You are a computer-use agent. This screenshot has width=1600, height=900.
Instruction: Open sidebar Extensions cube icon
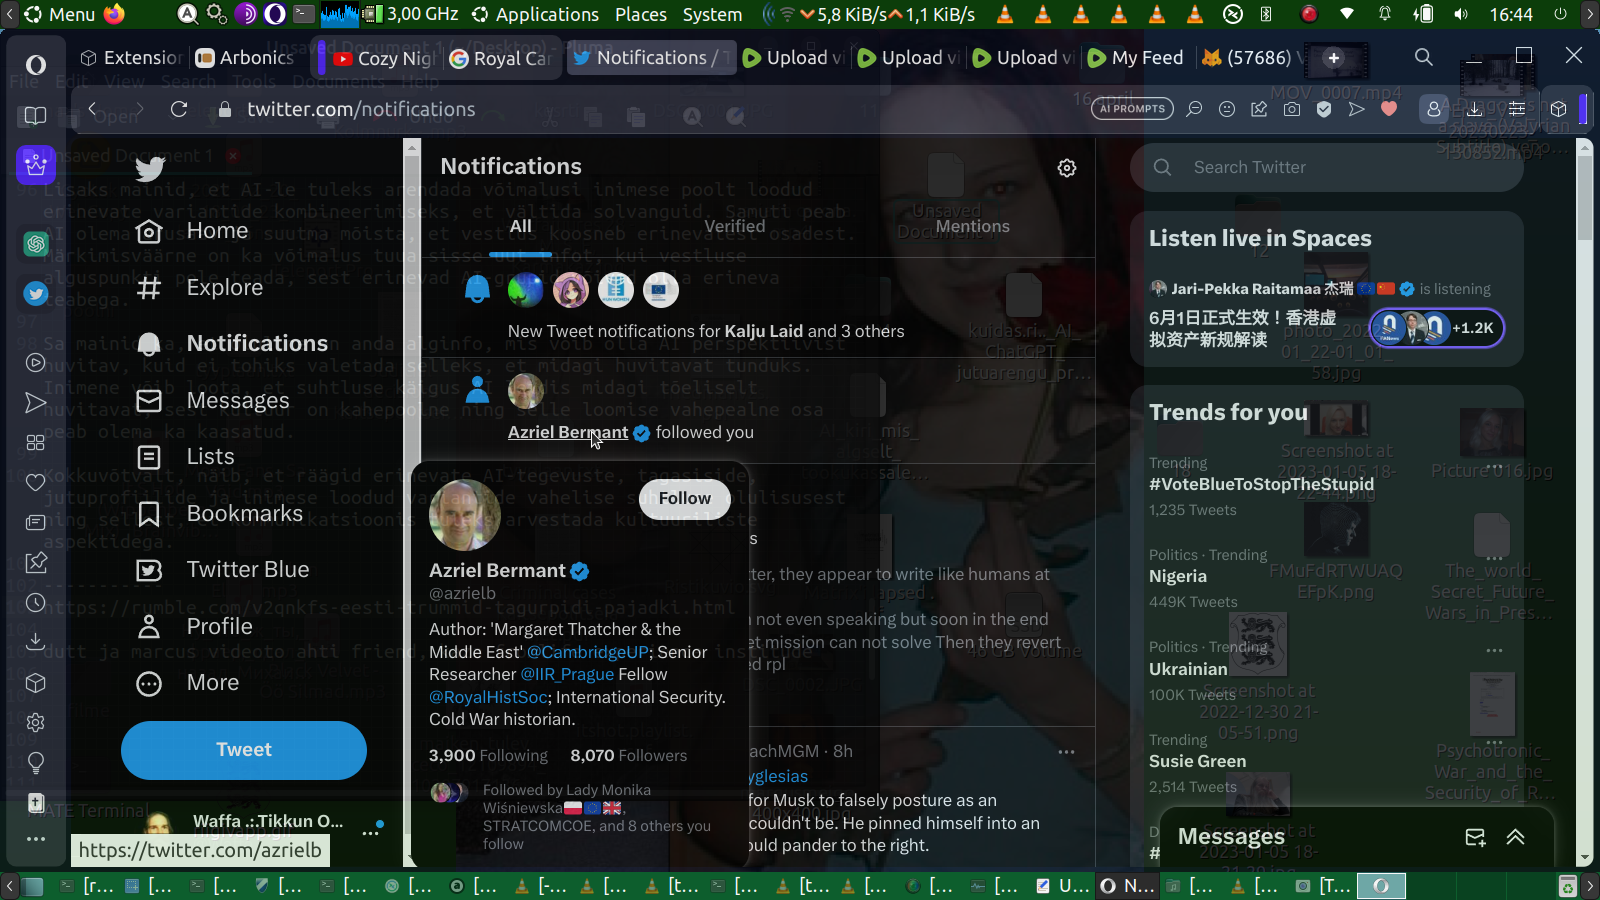pyautogui.click(x=36, y=683)
